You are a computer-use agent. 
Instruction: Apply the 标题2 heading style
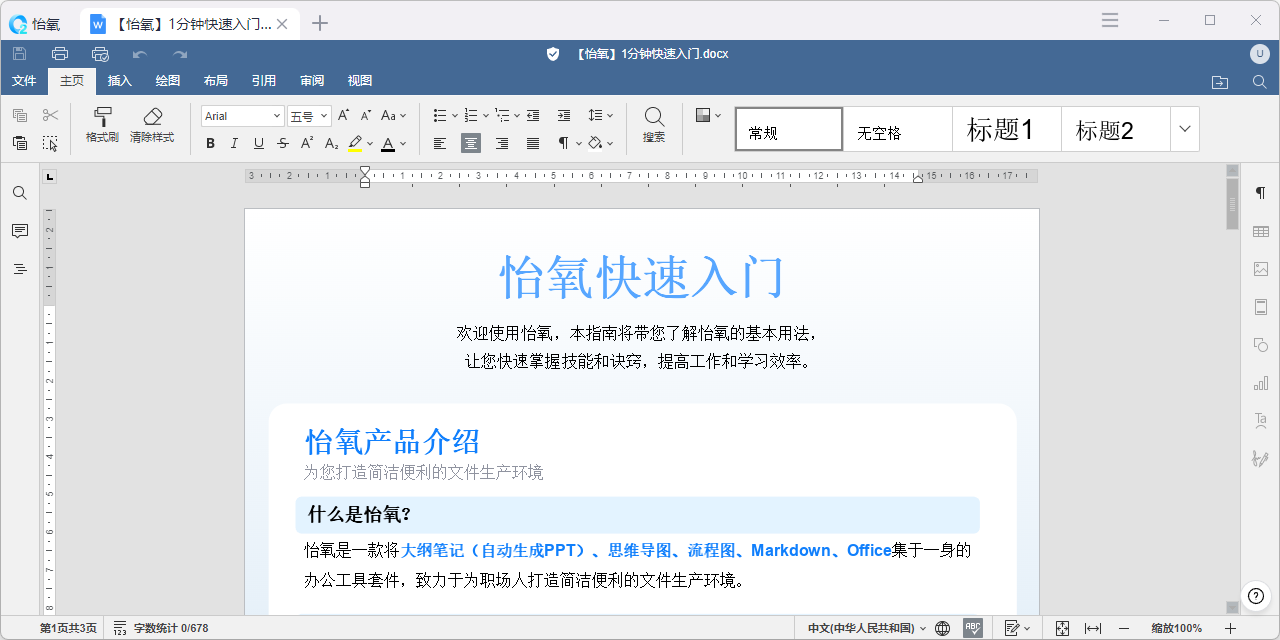coord(1115,129)
